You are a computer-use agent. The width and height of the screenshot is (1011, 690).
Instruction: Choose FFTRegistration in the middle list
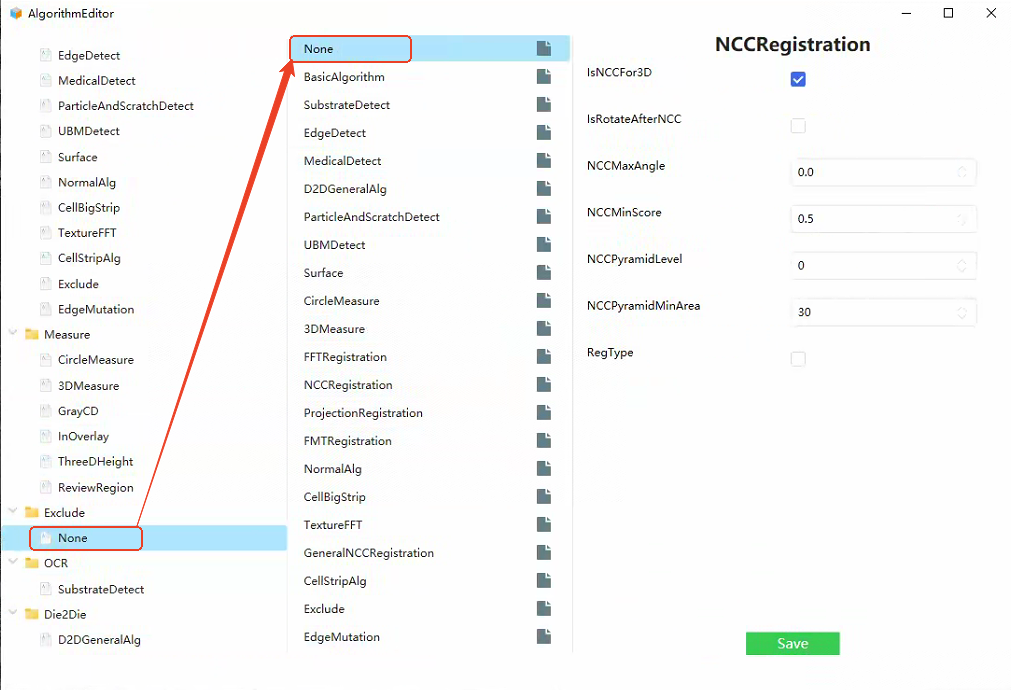click(x=345, y=357)
